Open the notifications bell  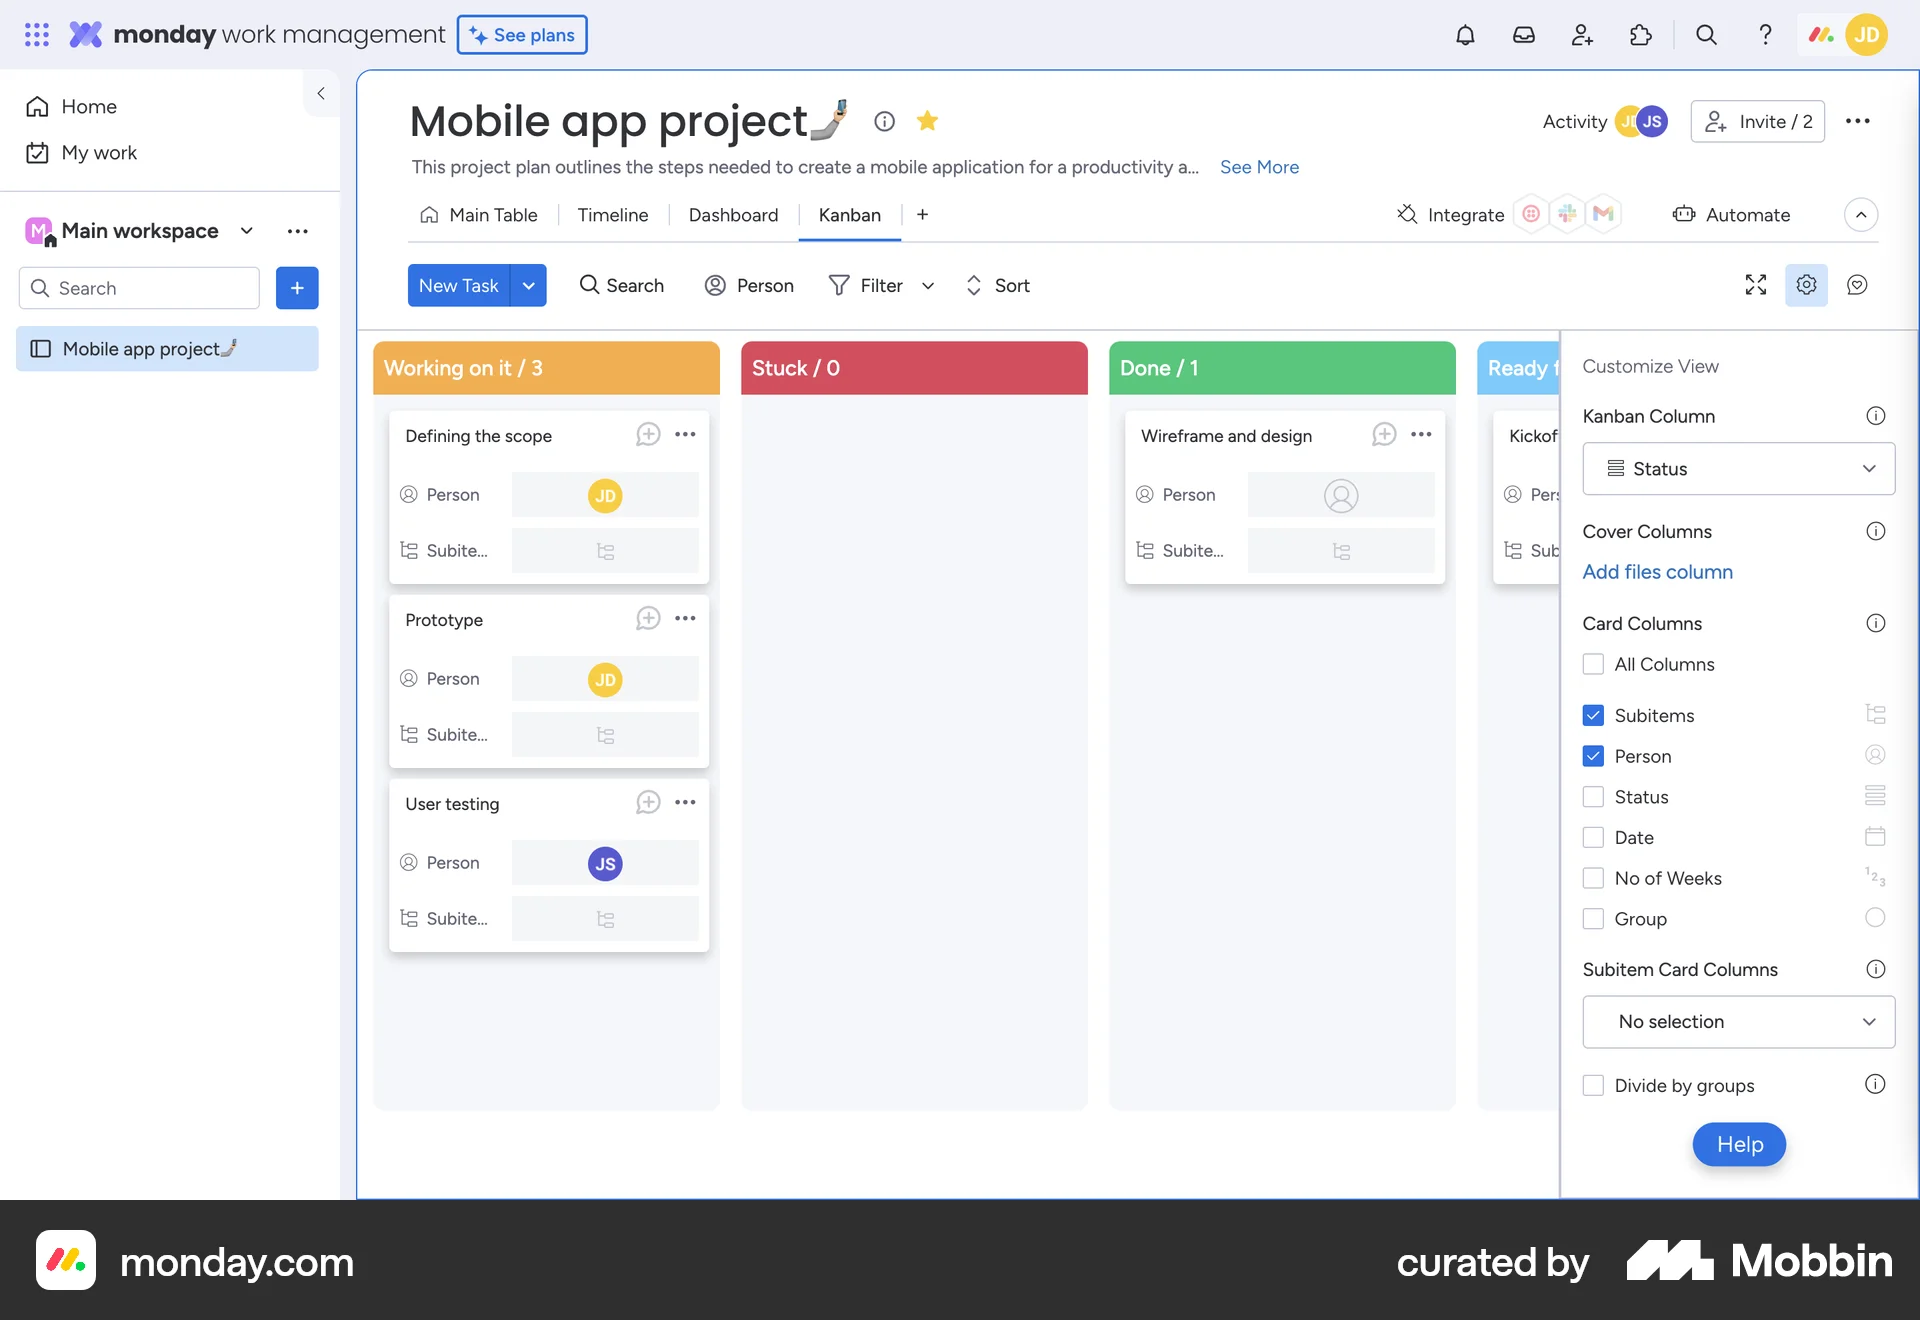click(1465, 34)
